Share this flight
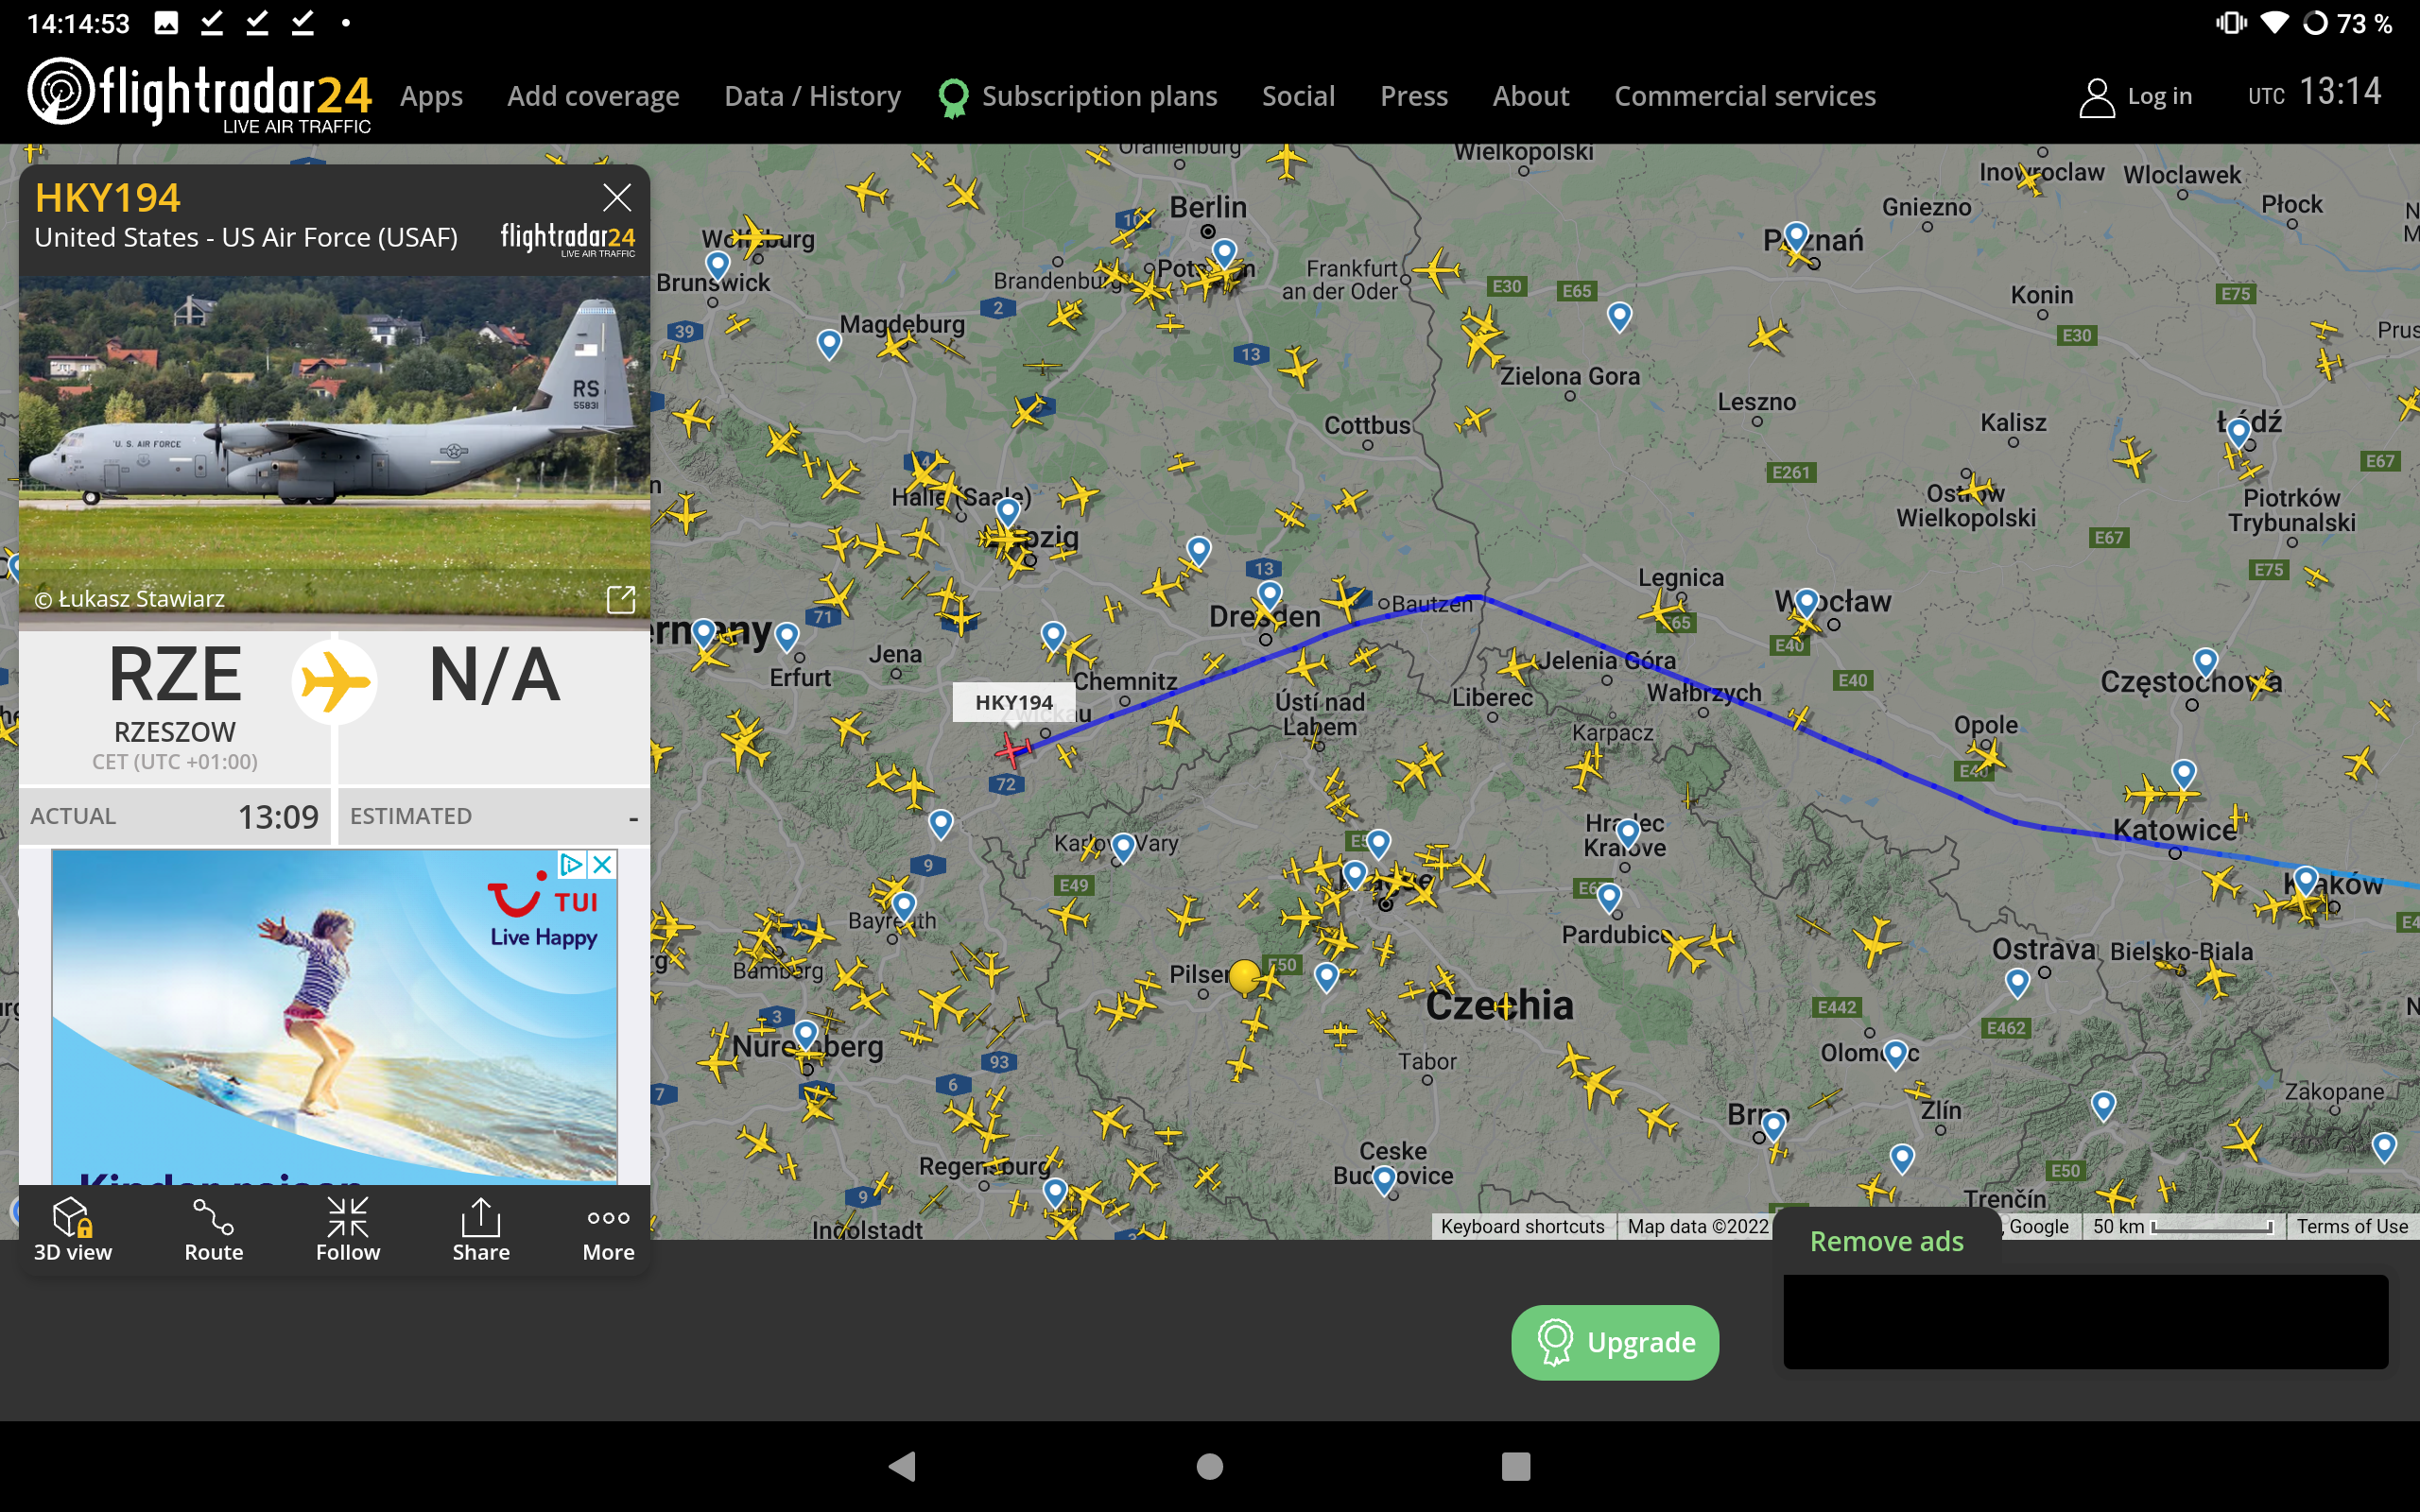Viewport: 2420px width, 1512px height. [480, 1230]
